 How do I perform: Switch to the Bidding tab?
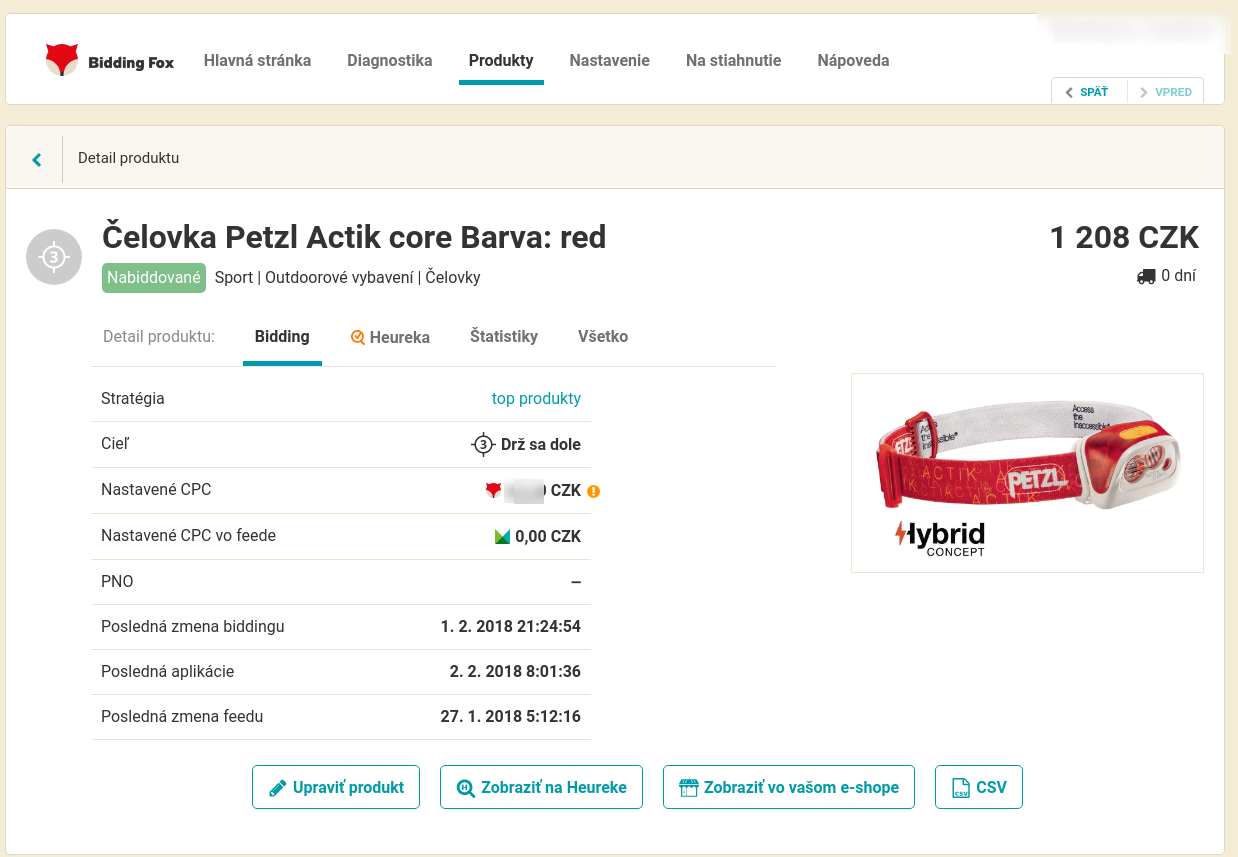coord(282,337)
